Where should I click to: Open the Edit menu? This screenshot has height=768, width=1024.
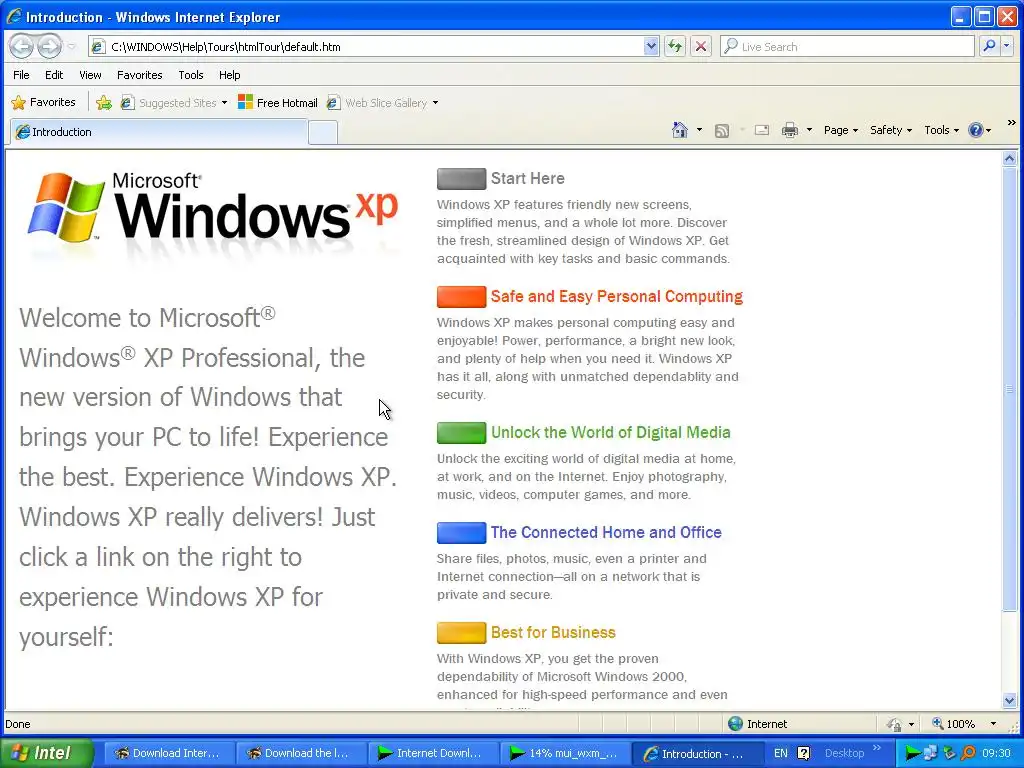(x=54, y=75)
